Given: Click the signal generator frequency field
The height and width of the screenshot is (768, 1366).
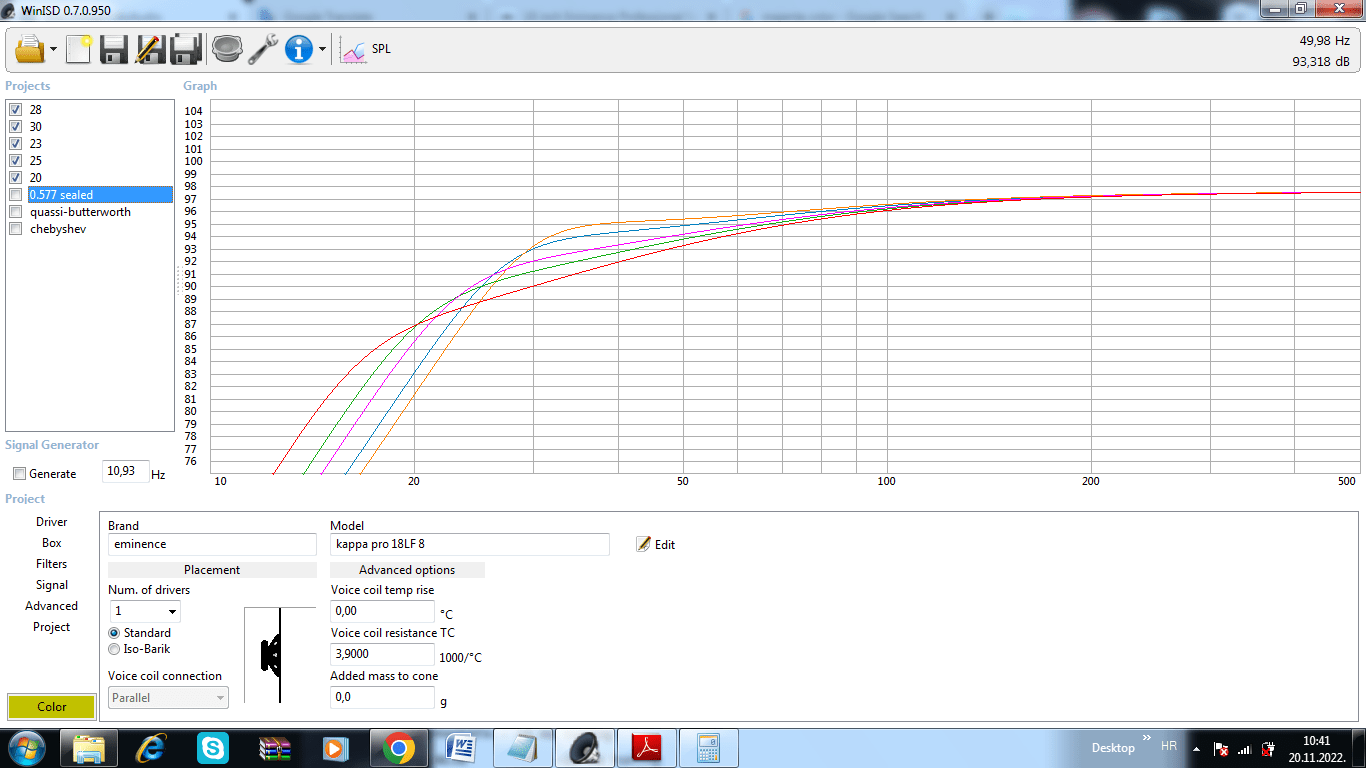Looking at the screenshot, I should 126,471.
